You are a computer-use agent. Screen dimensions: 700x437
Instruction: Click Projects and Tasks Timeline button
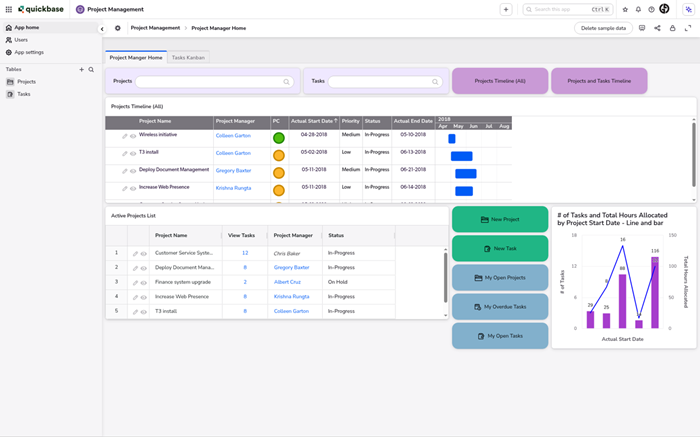599,81
